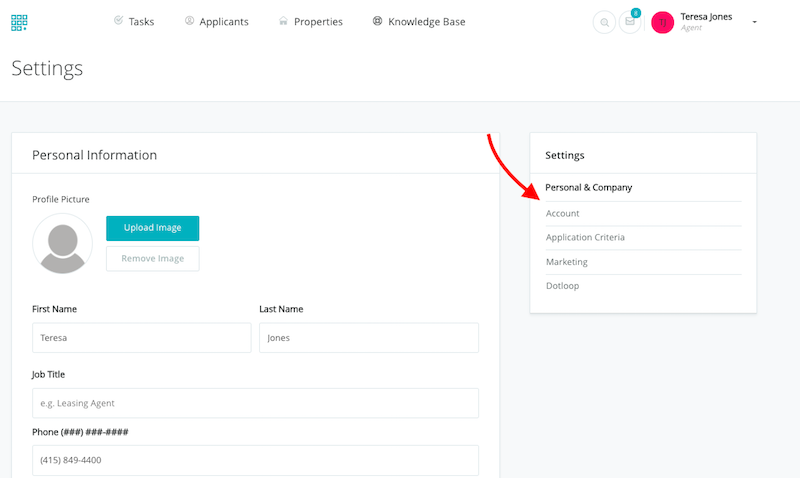Open the Account settings link

(563, 213)
